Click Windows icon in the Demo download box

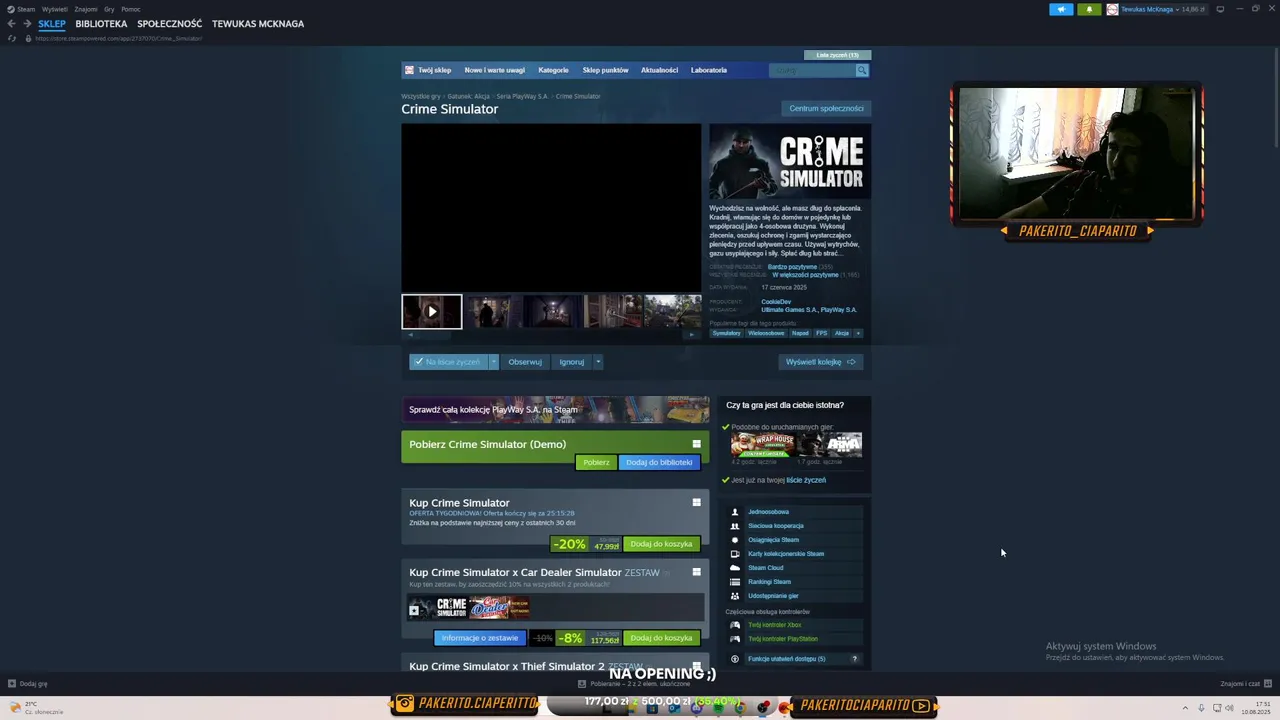pyautogui.click(x=696, y=444)
